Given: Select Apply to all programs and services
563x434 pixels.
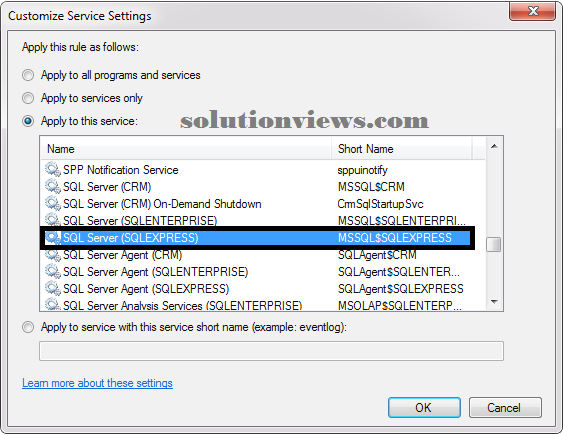Looking at the screenshot, I should point(28,75).
